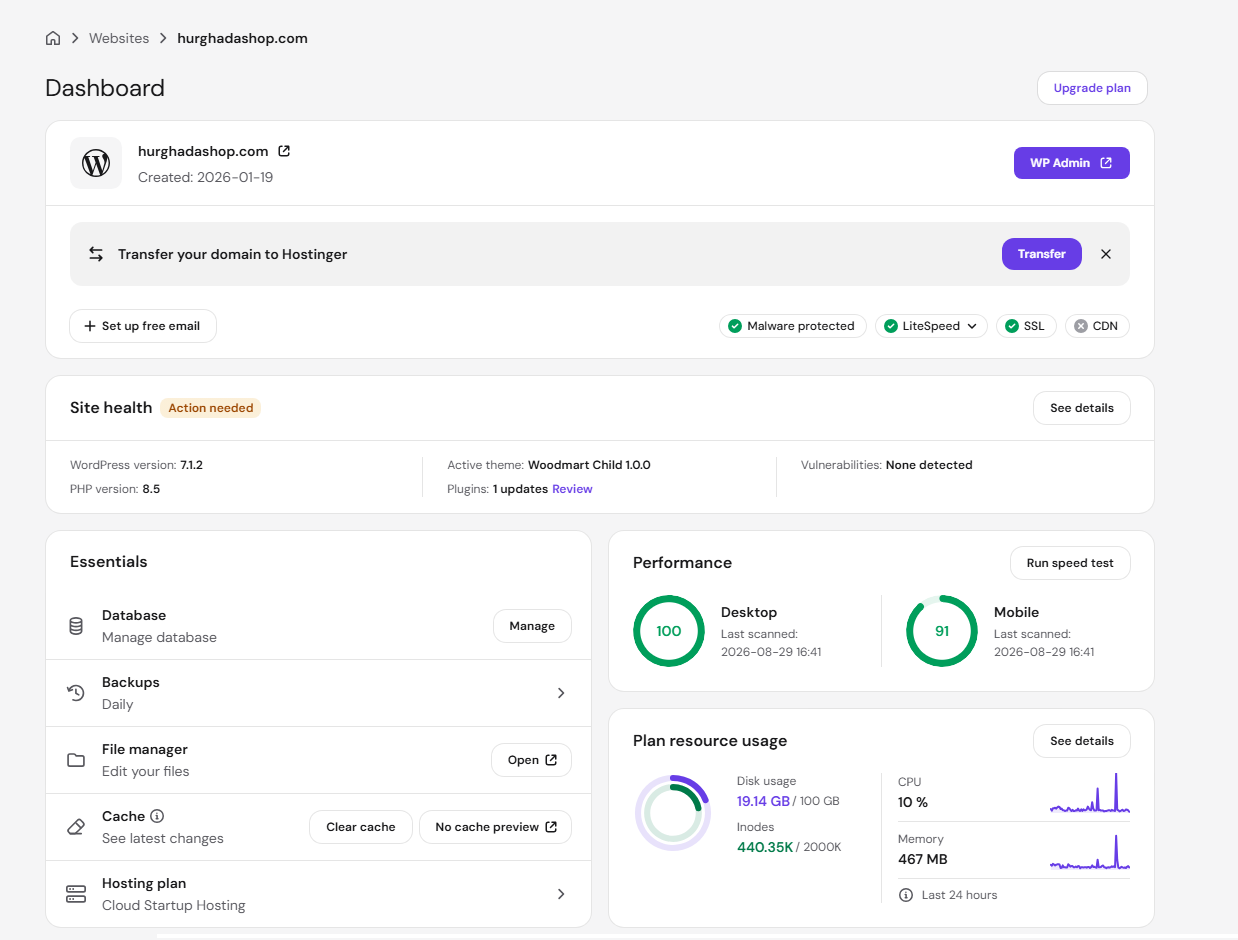This screenshot has width=1238, height=940.
Task: Click the transfer arrows icon in banner
Action: point(96,254)
